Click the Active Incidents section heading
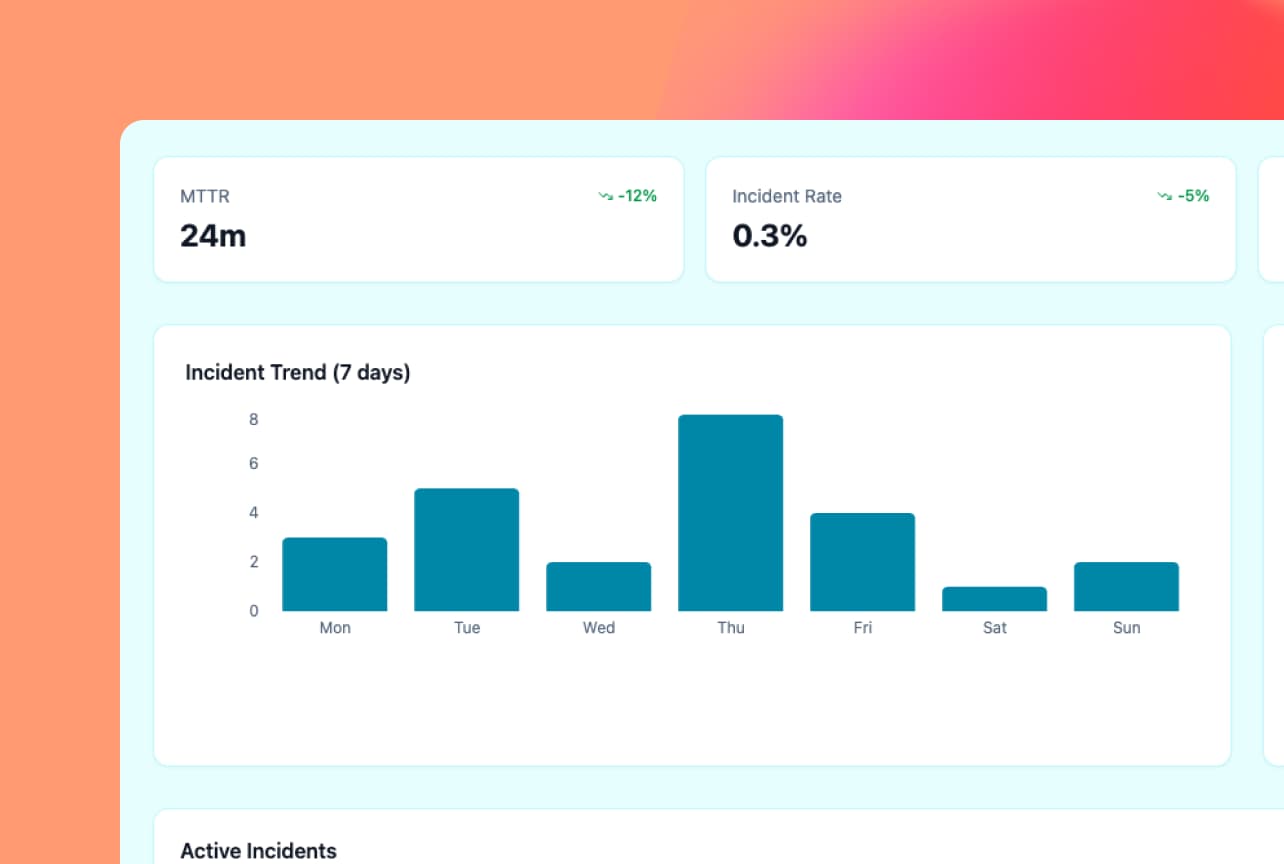 [258, 851]
